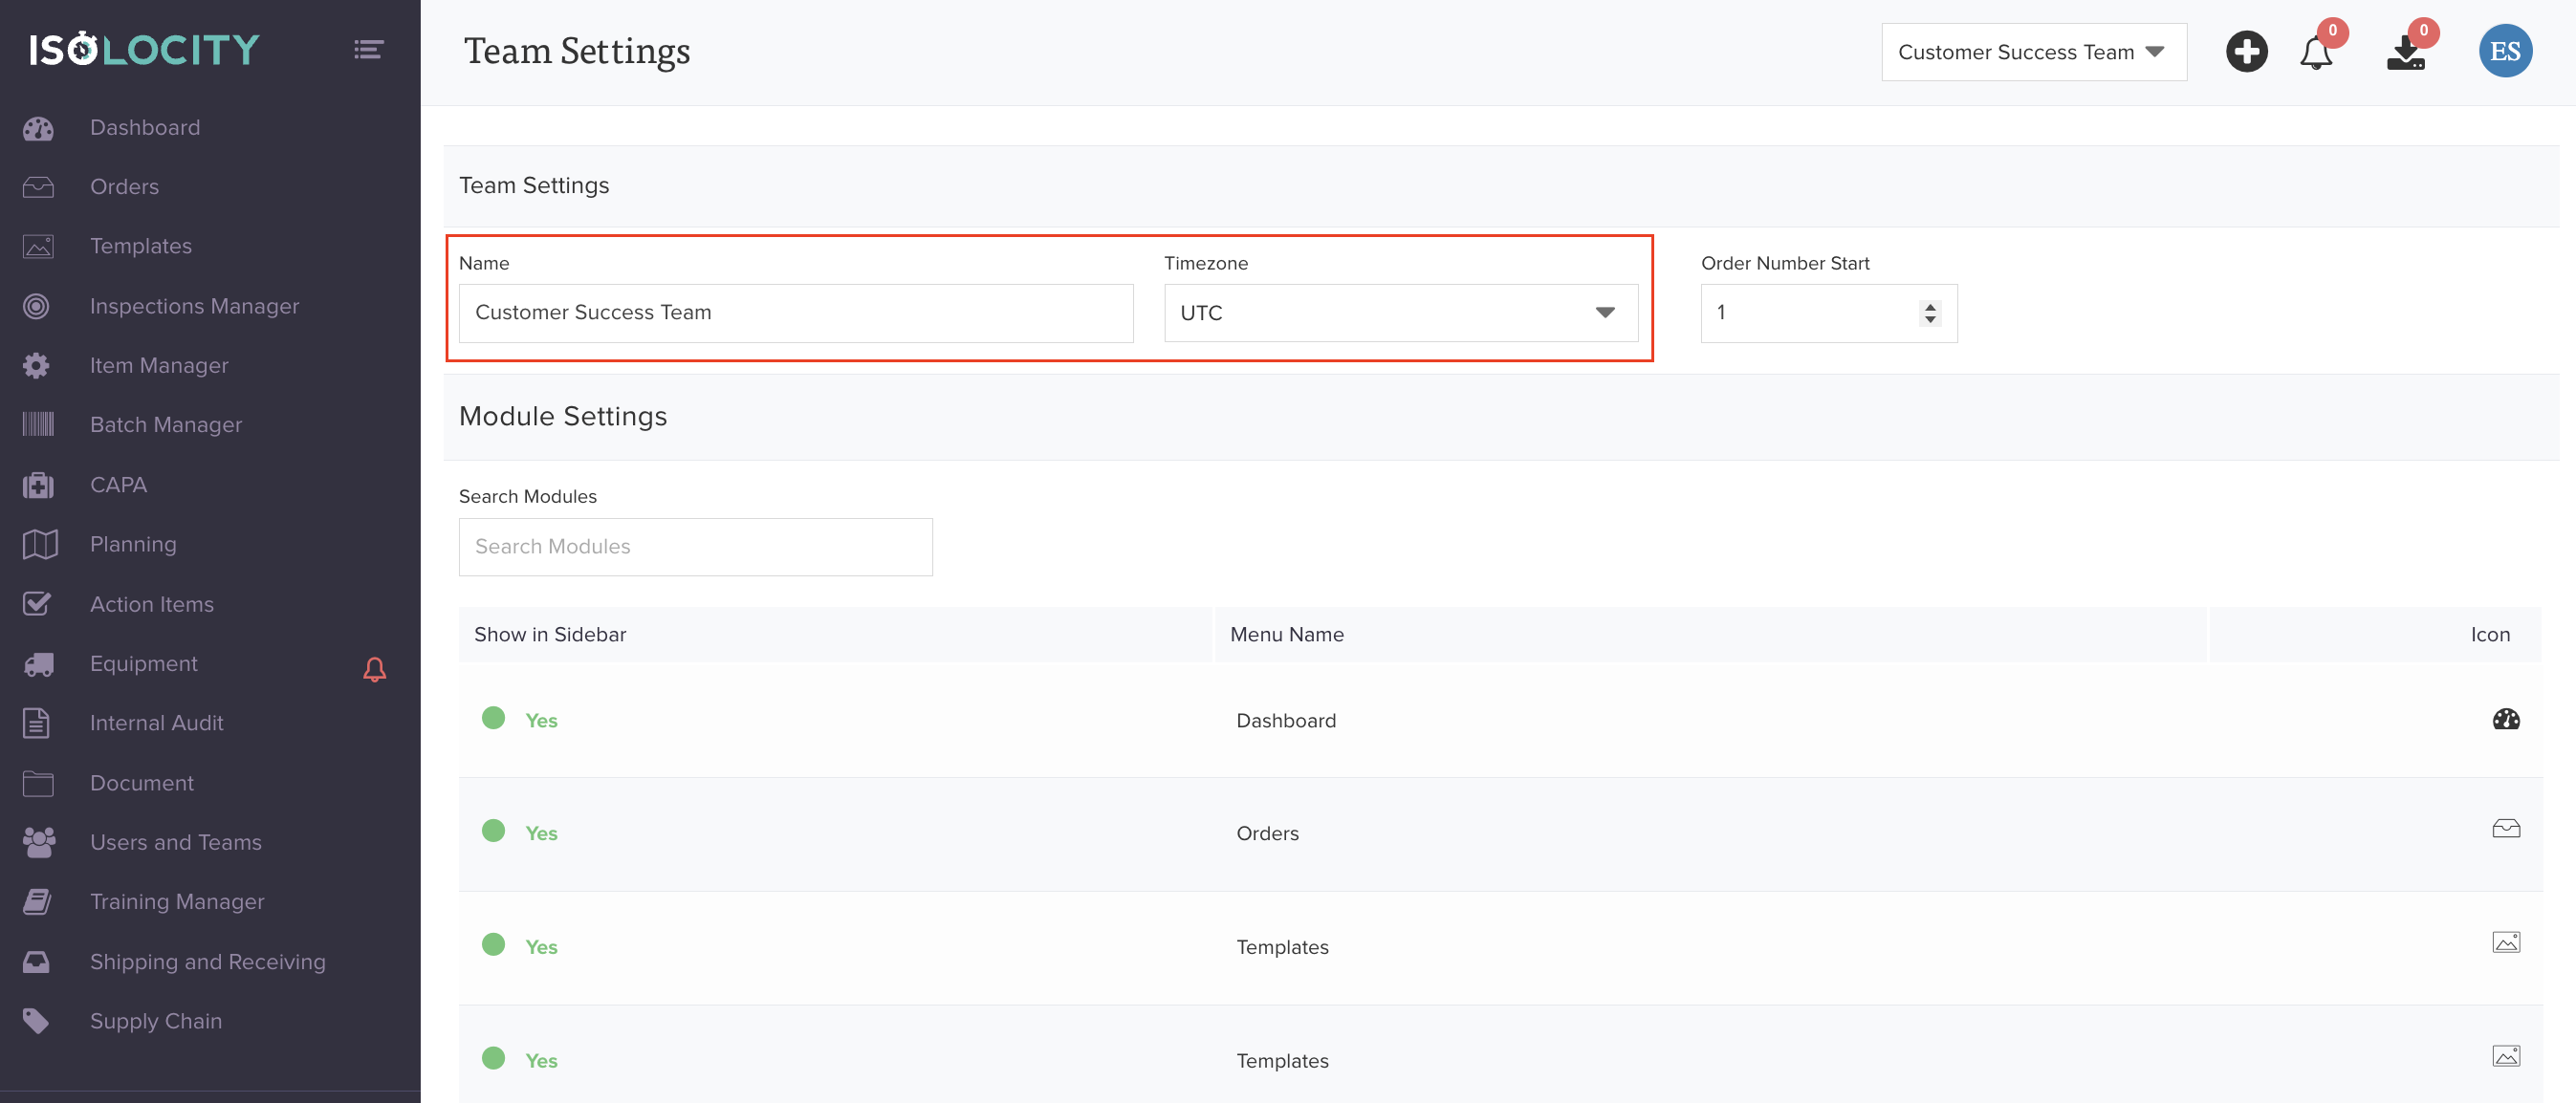2576x1103 pixels.
Task: Open Inspections Manager from the sidebar
Action: 194,306
